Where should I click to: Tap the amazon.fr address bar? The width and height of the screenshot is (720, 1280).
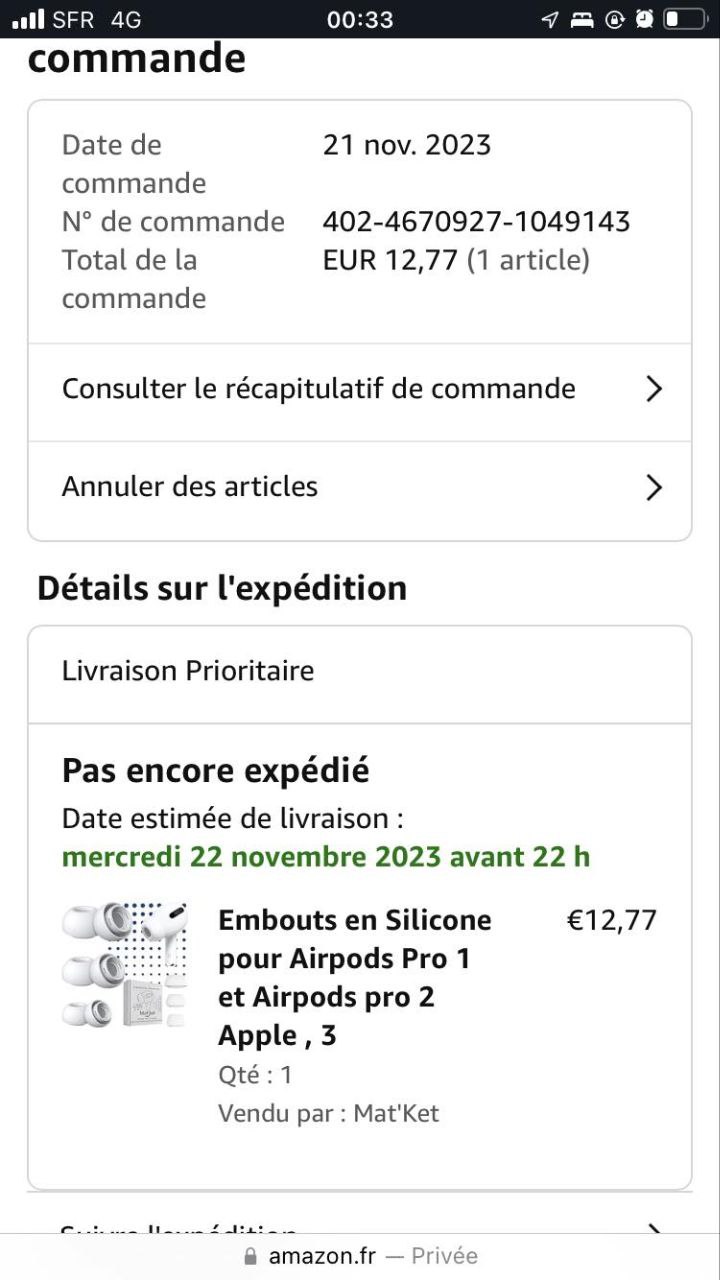click(360, 1256)
